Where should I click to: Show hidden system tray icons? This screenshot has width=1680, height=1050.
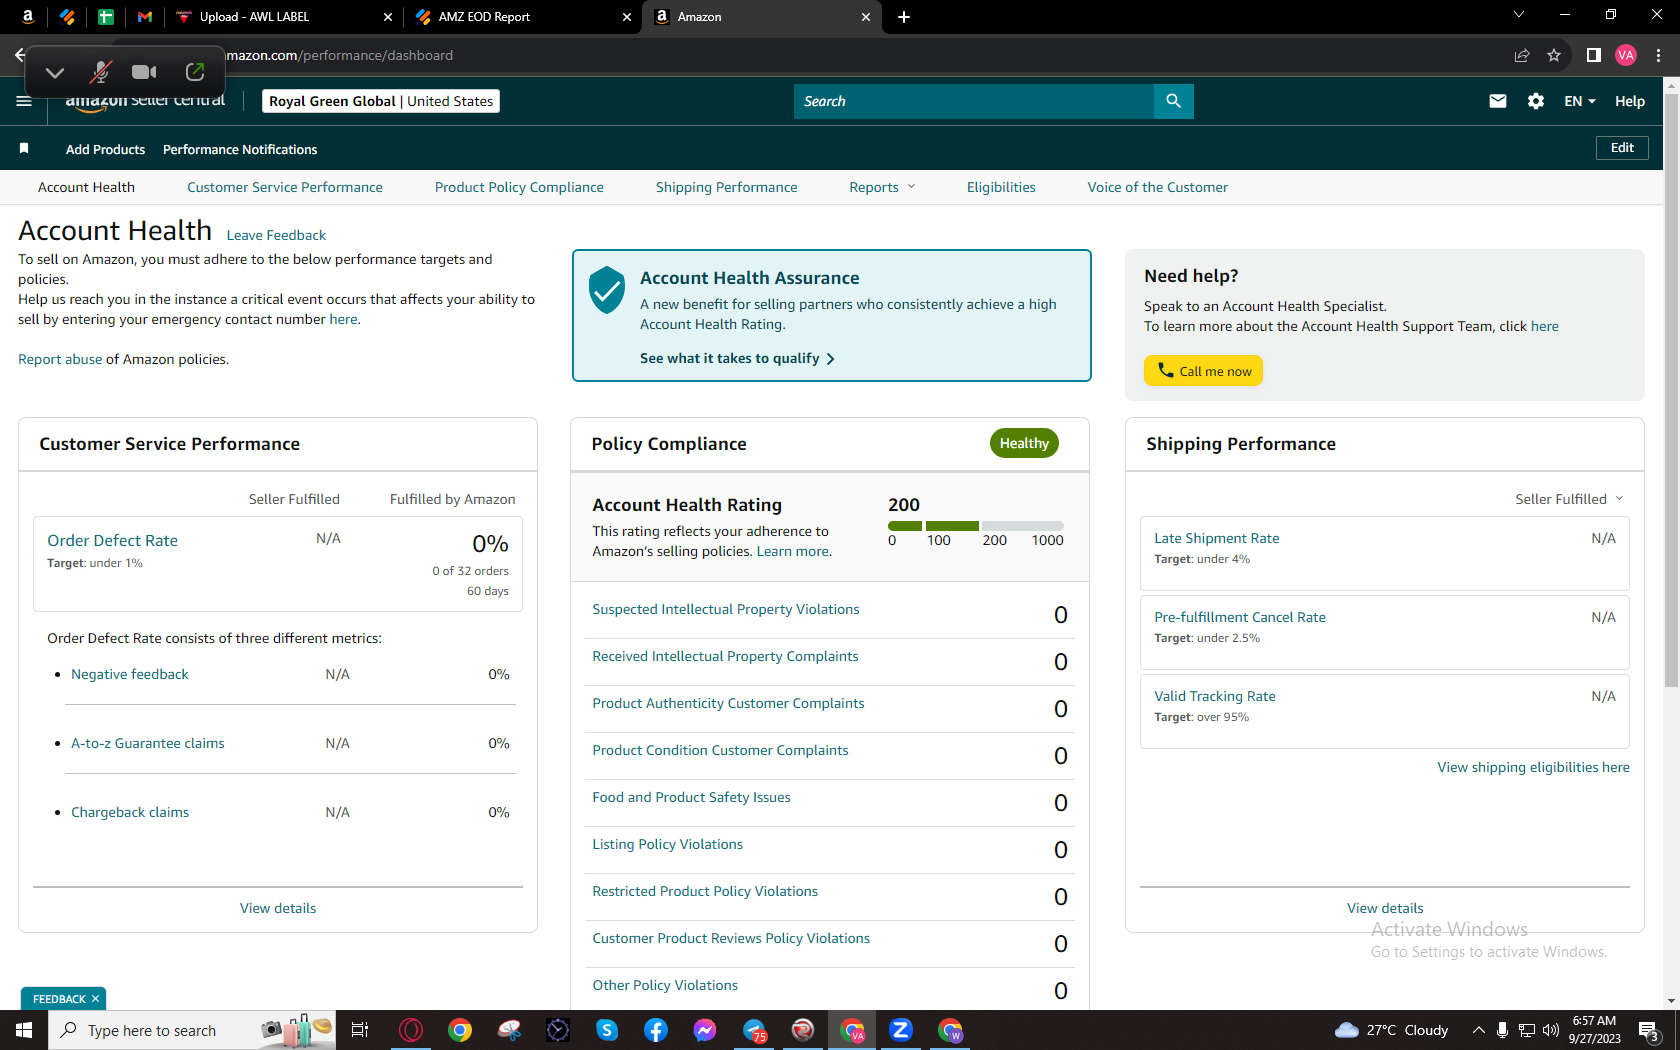(x=1478, y=1030)
